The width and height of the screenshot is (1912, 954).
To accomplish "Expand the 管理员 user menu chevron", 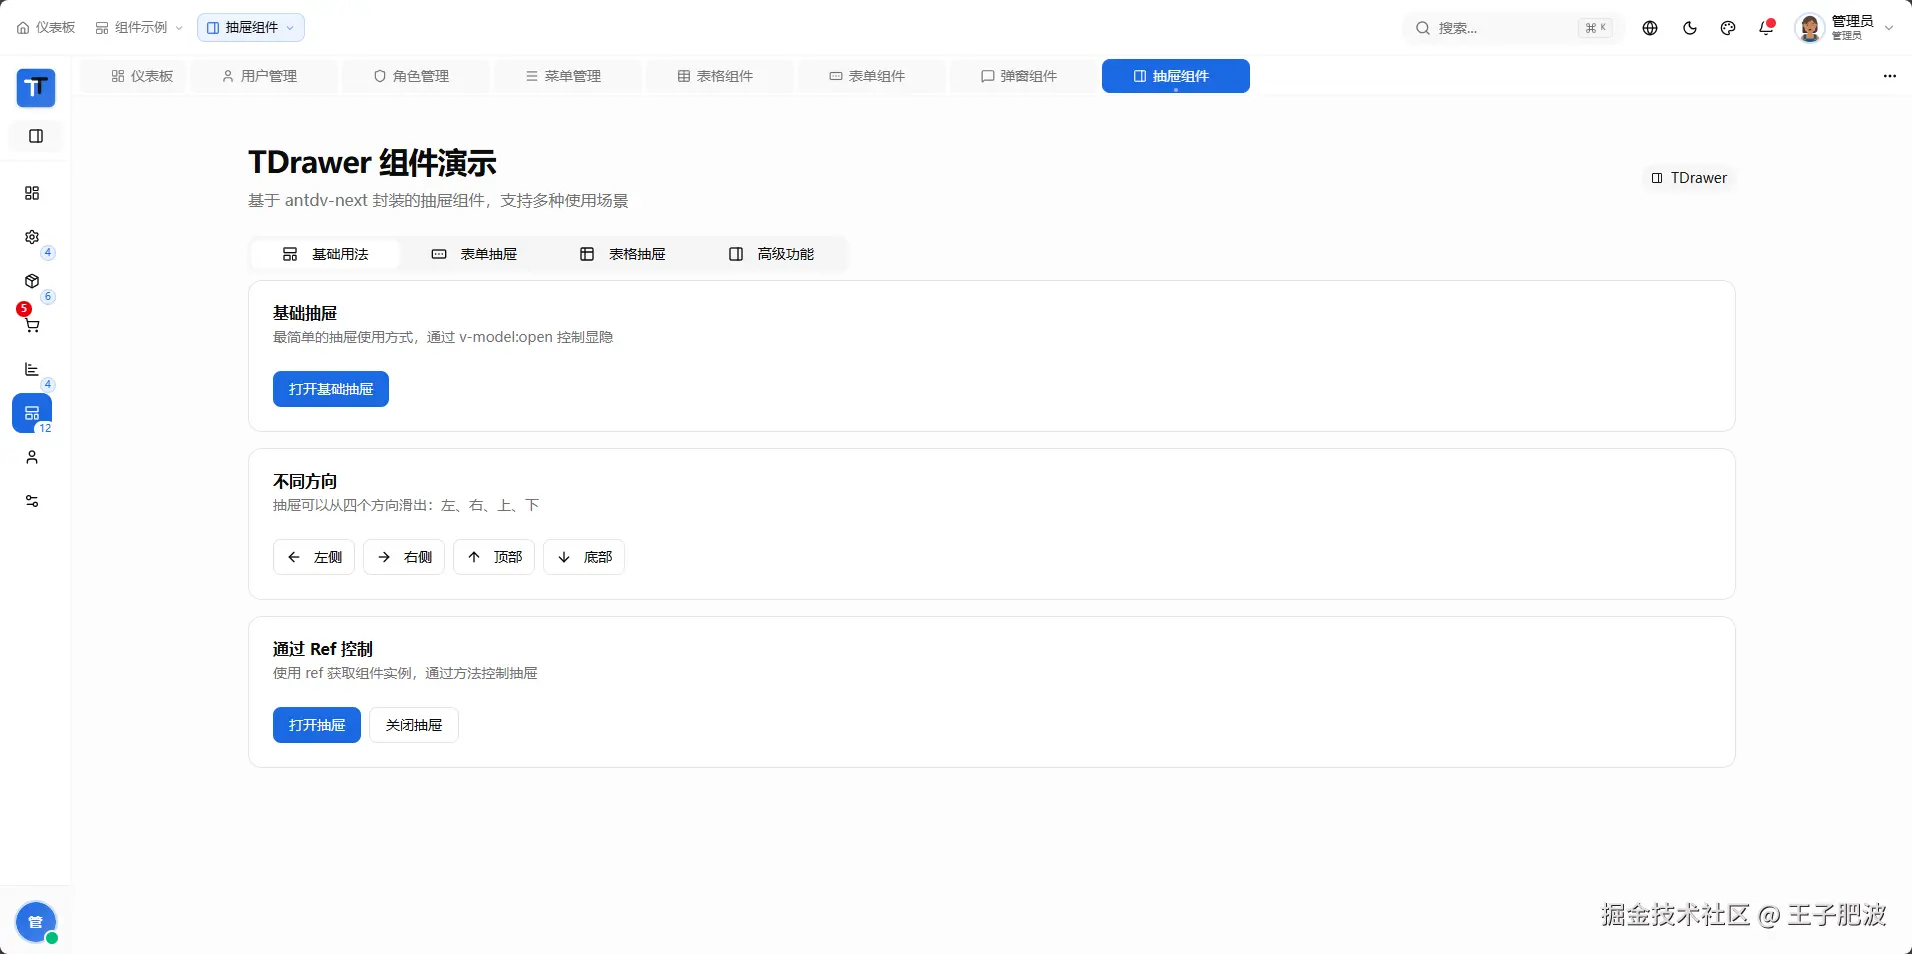I will pos(1889,28).
